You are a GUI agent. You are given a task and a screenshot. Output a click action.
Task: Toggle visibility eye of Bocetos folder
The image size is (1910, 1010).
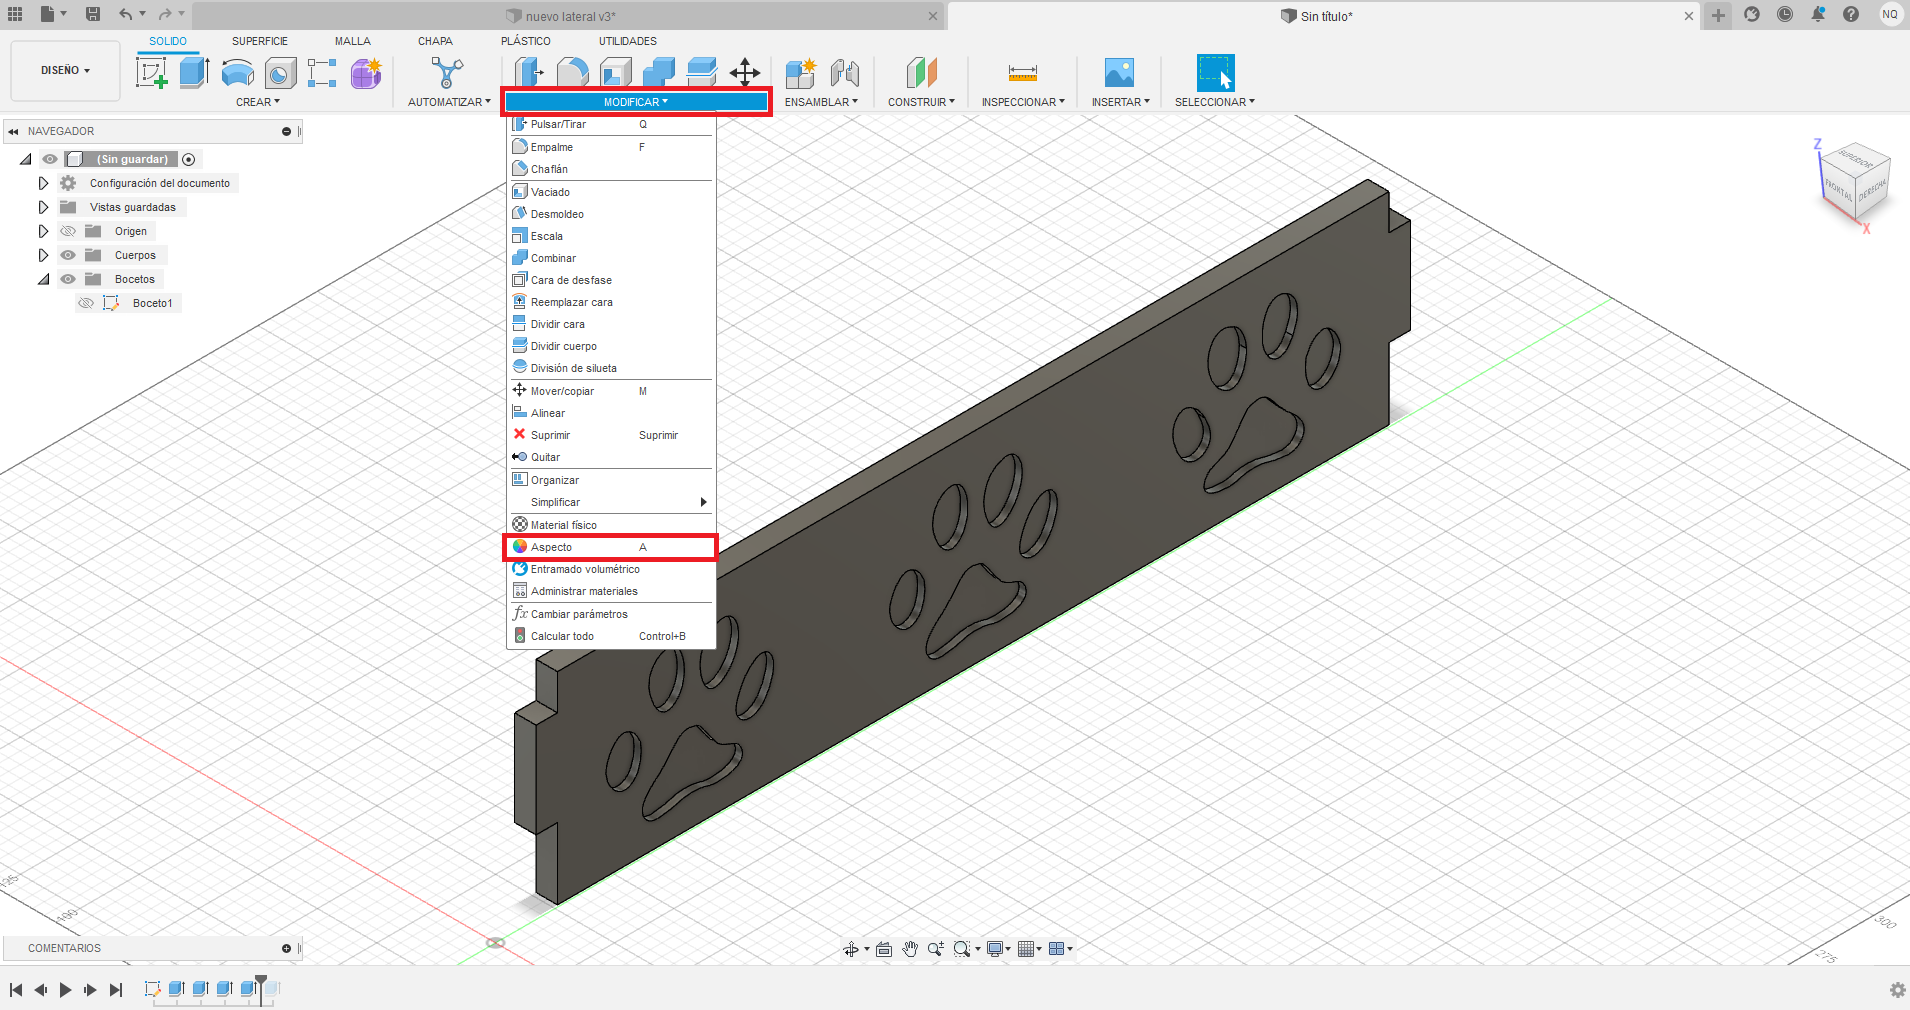pyautogui.click(x=68, y=279)
